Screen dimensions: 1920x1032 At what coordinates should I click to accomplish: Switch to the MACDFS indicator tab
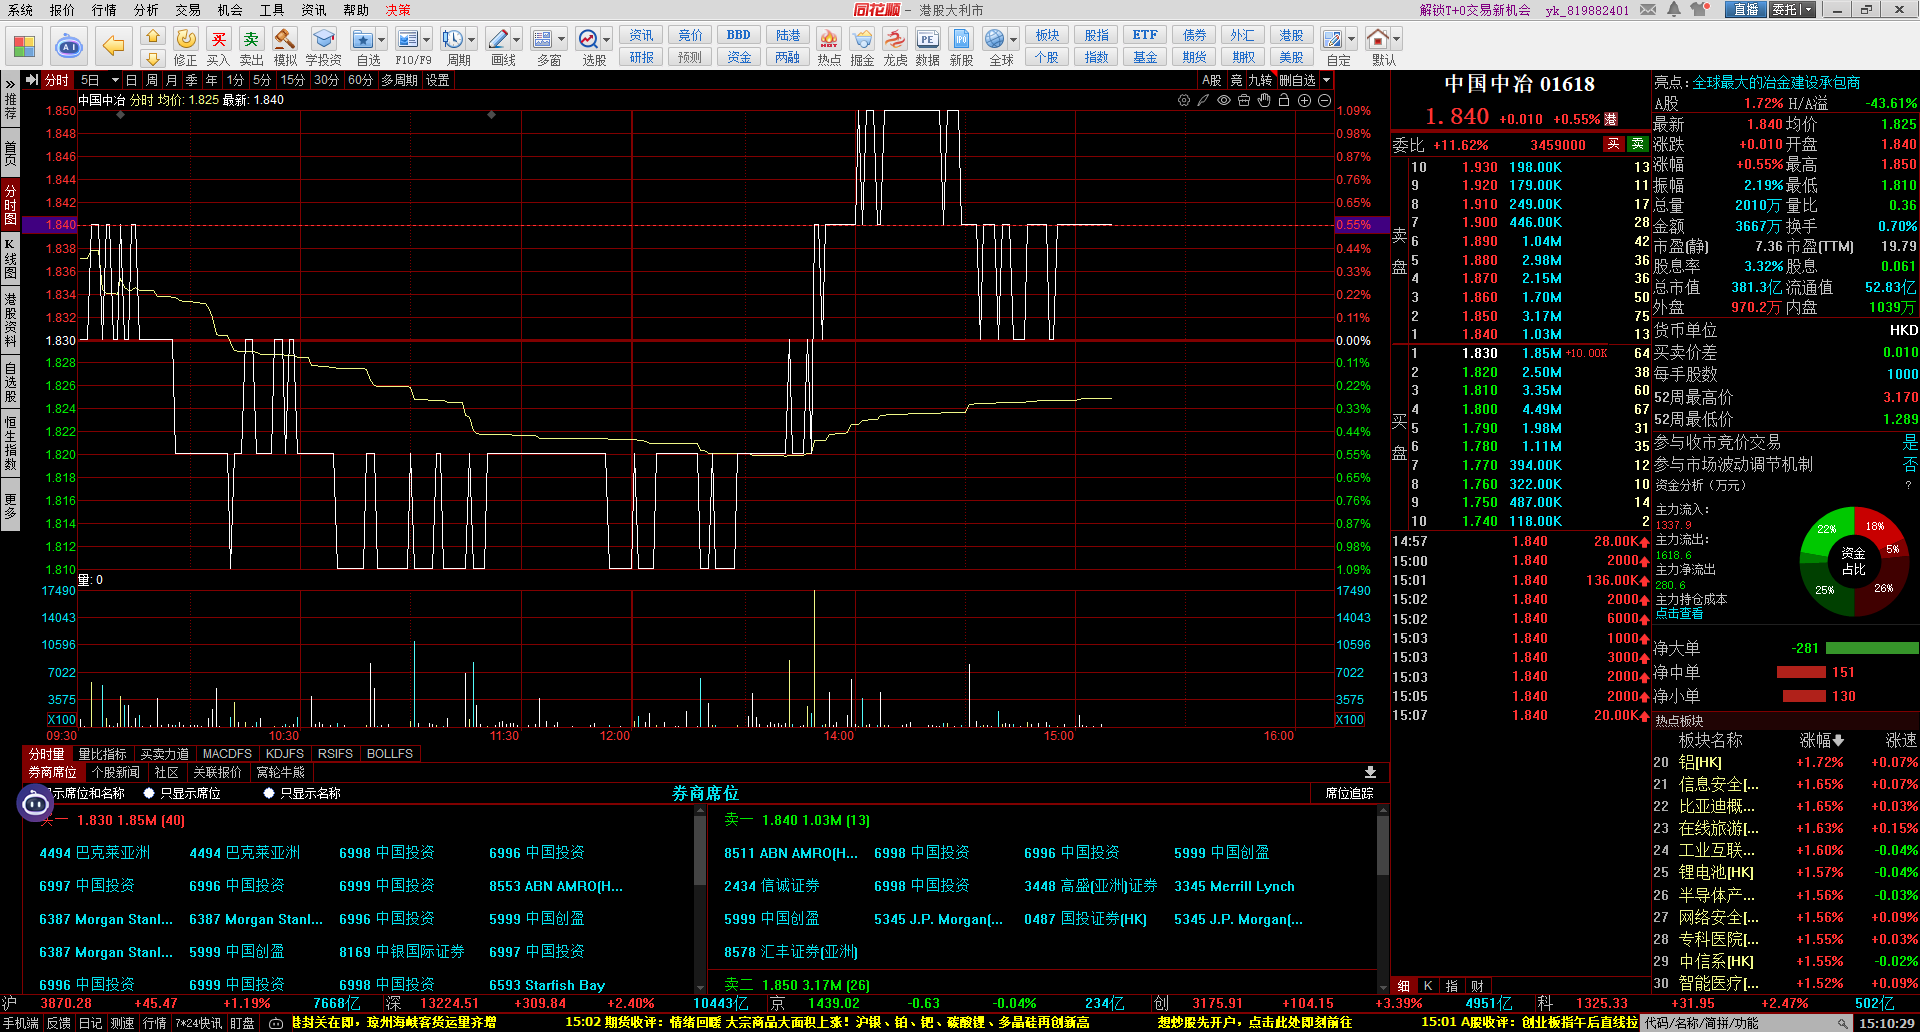click(227, 754)
